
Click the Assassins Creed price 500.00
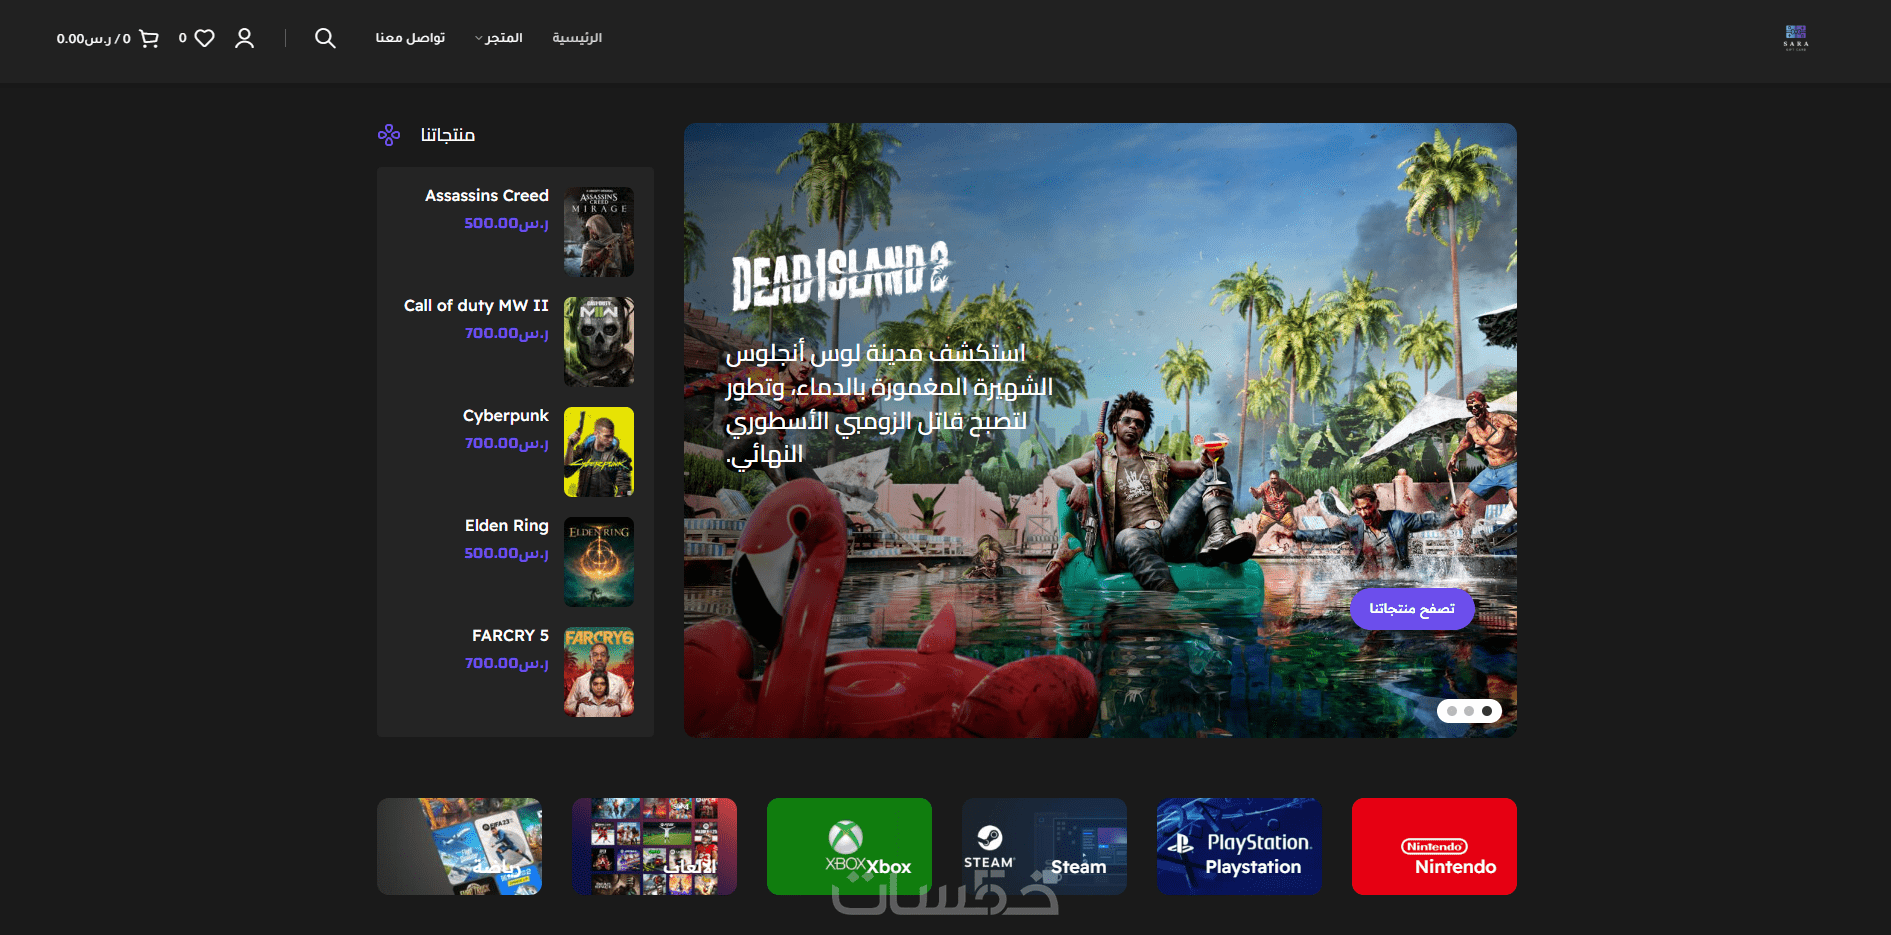507,223
